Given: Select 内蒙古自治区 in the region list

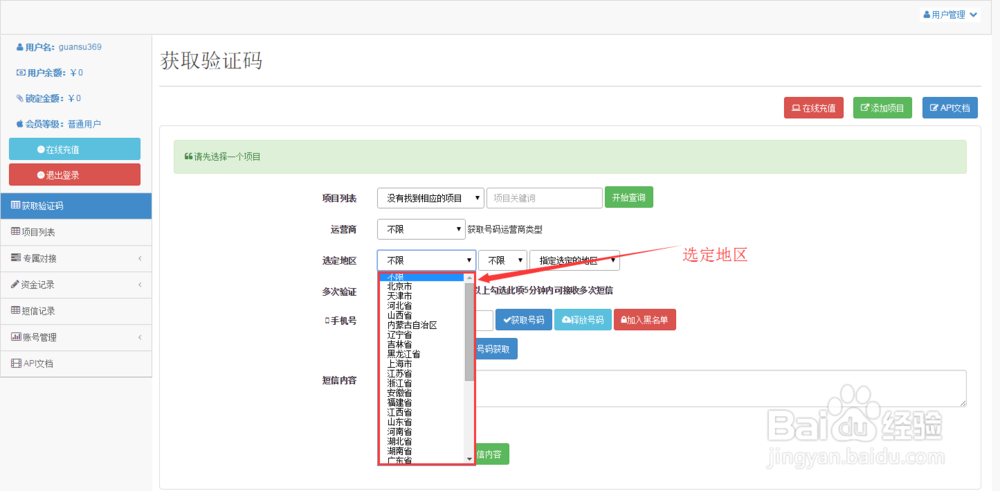Looking at the screenshot, I should (x=422, y=325).
